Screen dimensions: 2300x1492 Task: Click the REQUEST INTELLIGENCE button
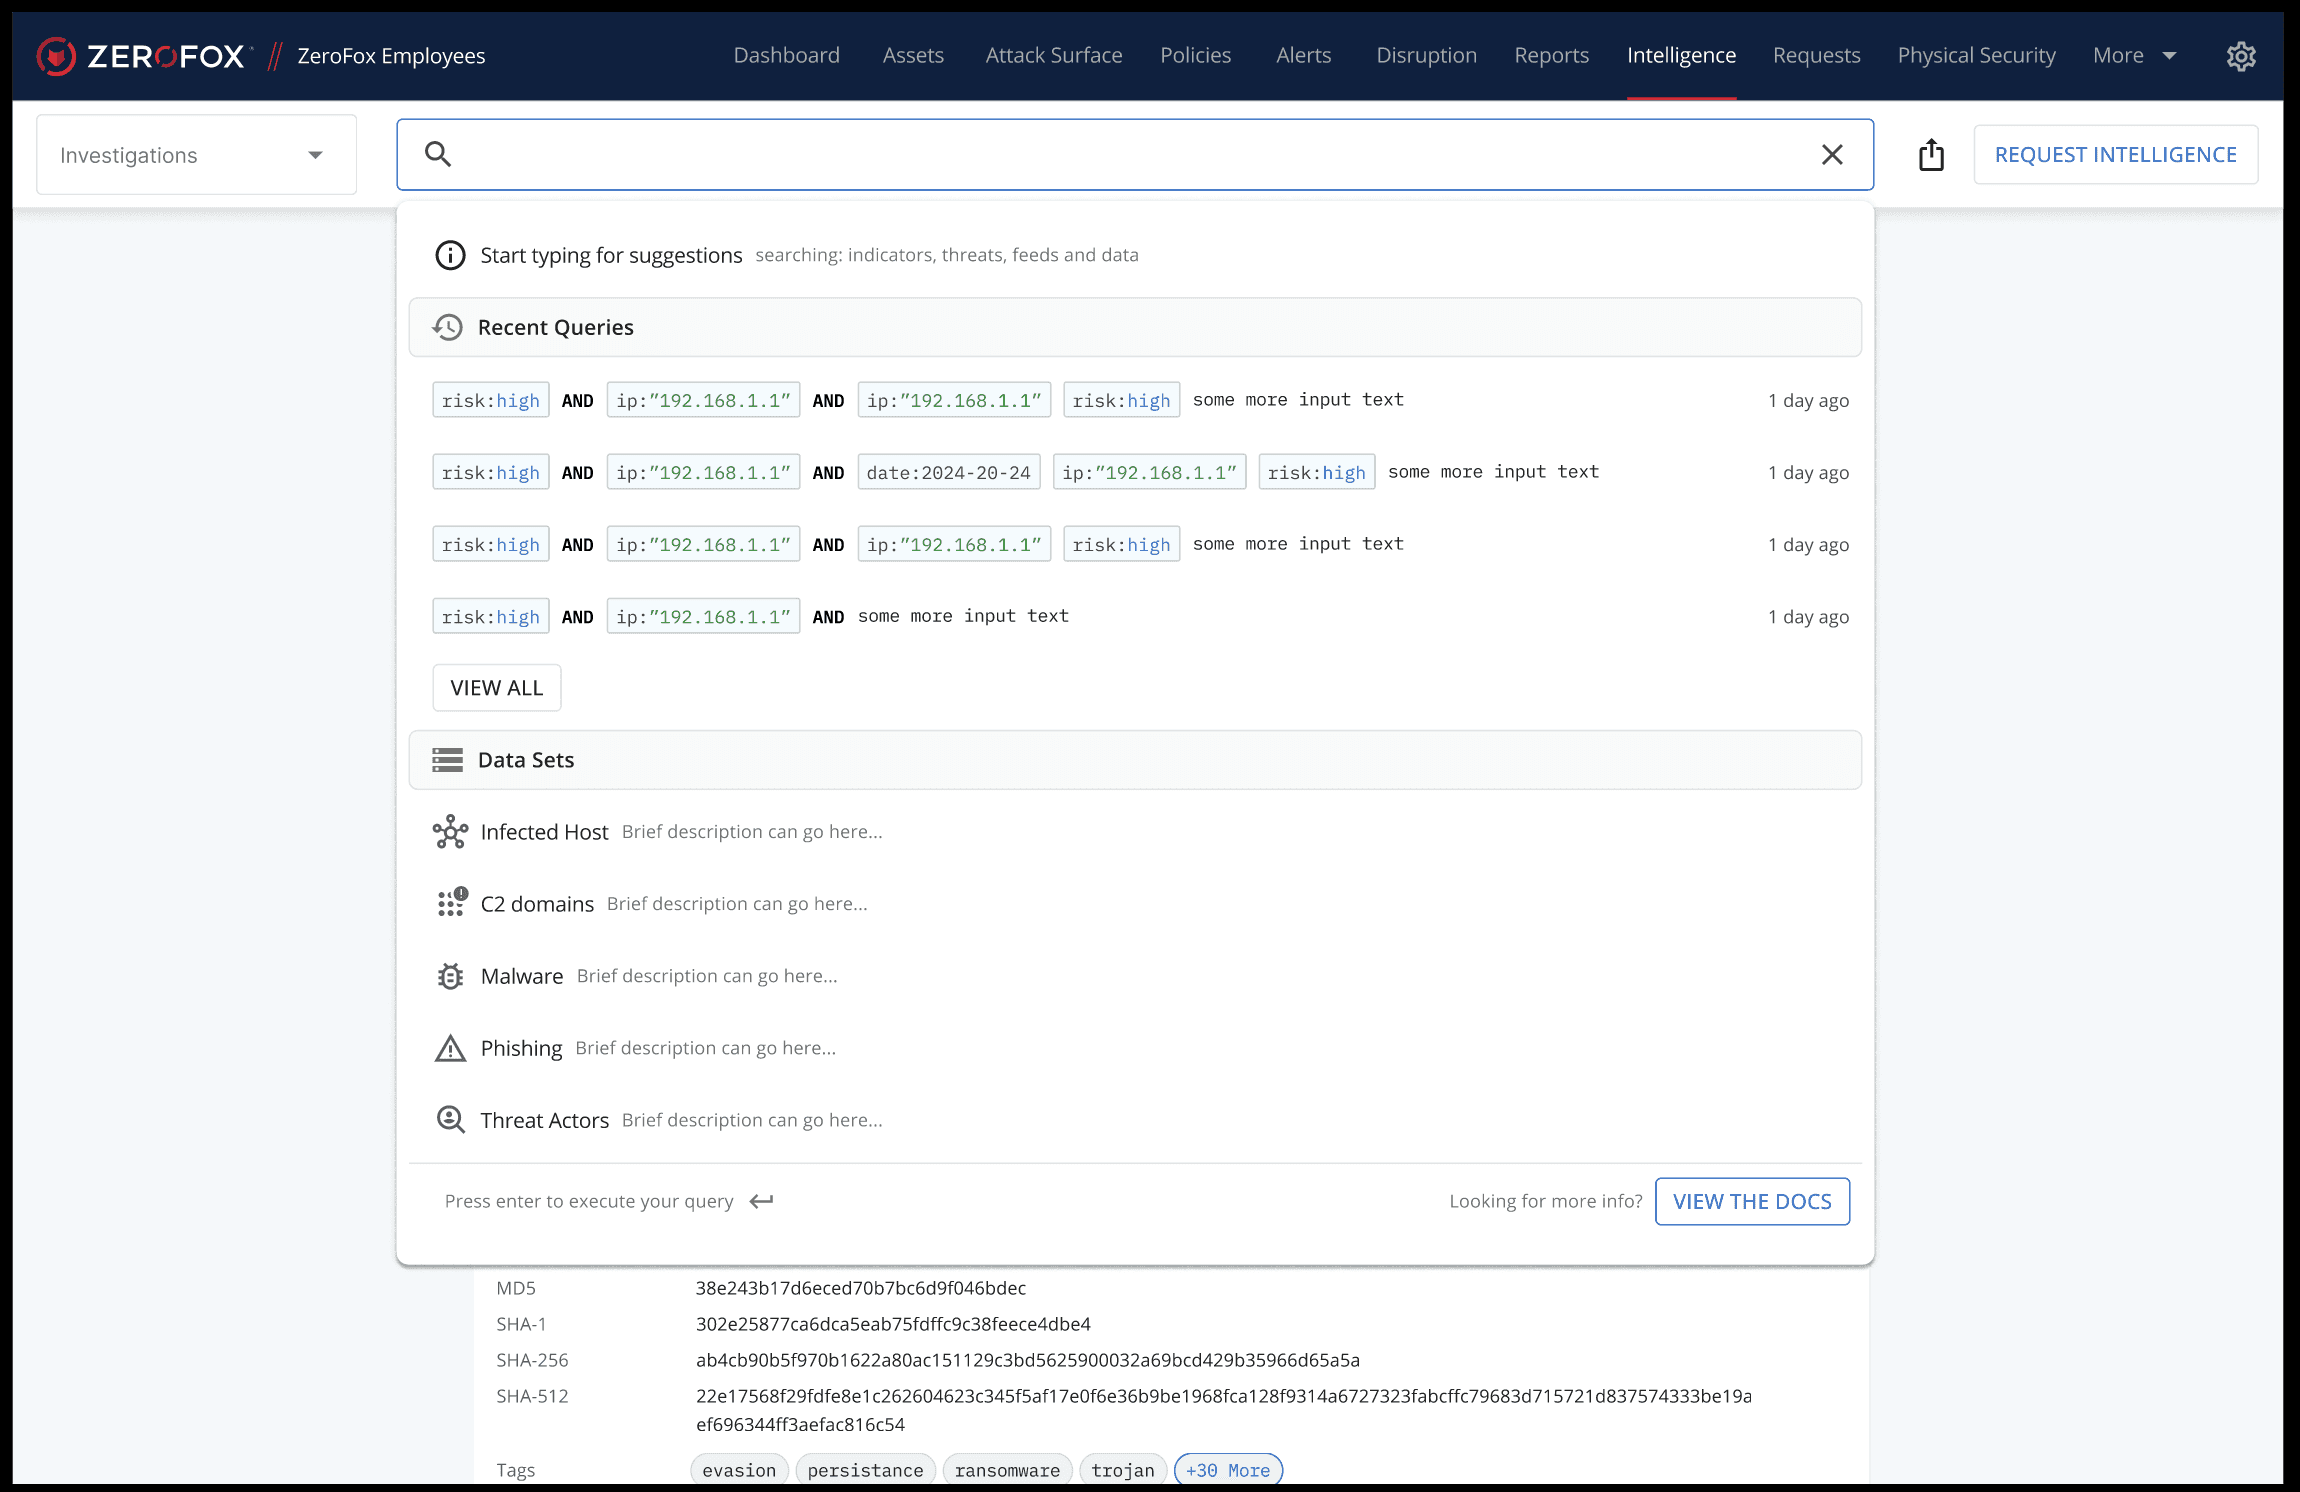coord(2115,155)
